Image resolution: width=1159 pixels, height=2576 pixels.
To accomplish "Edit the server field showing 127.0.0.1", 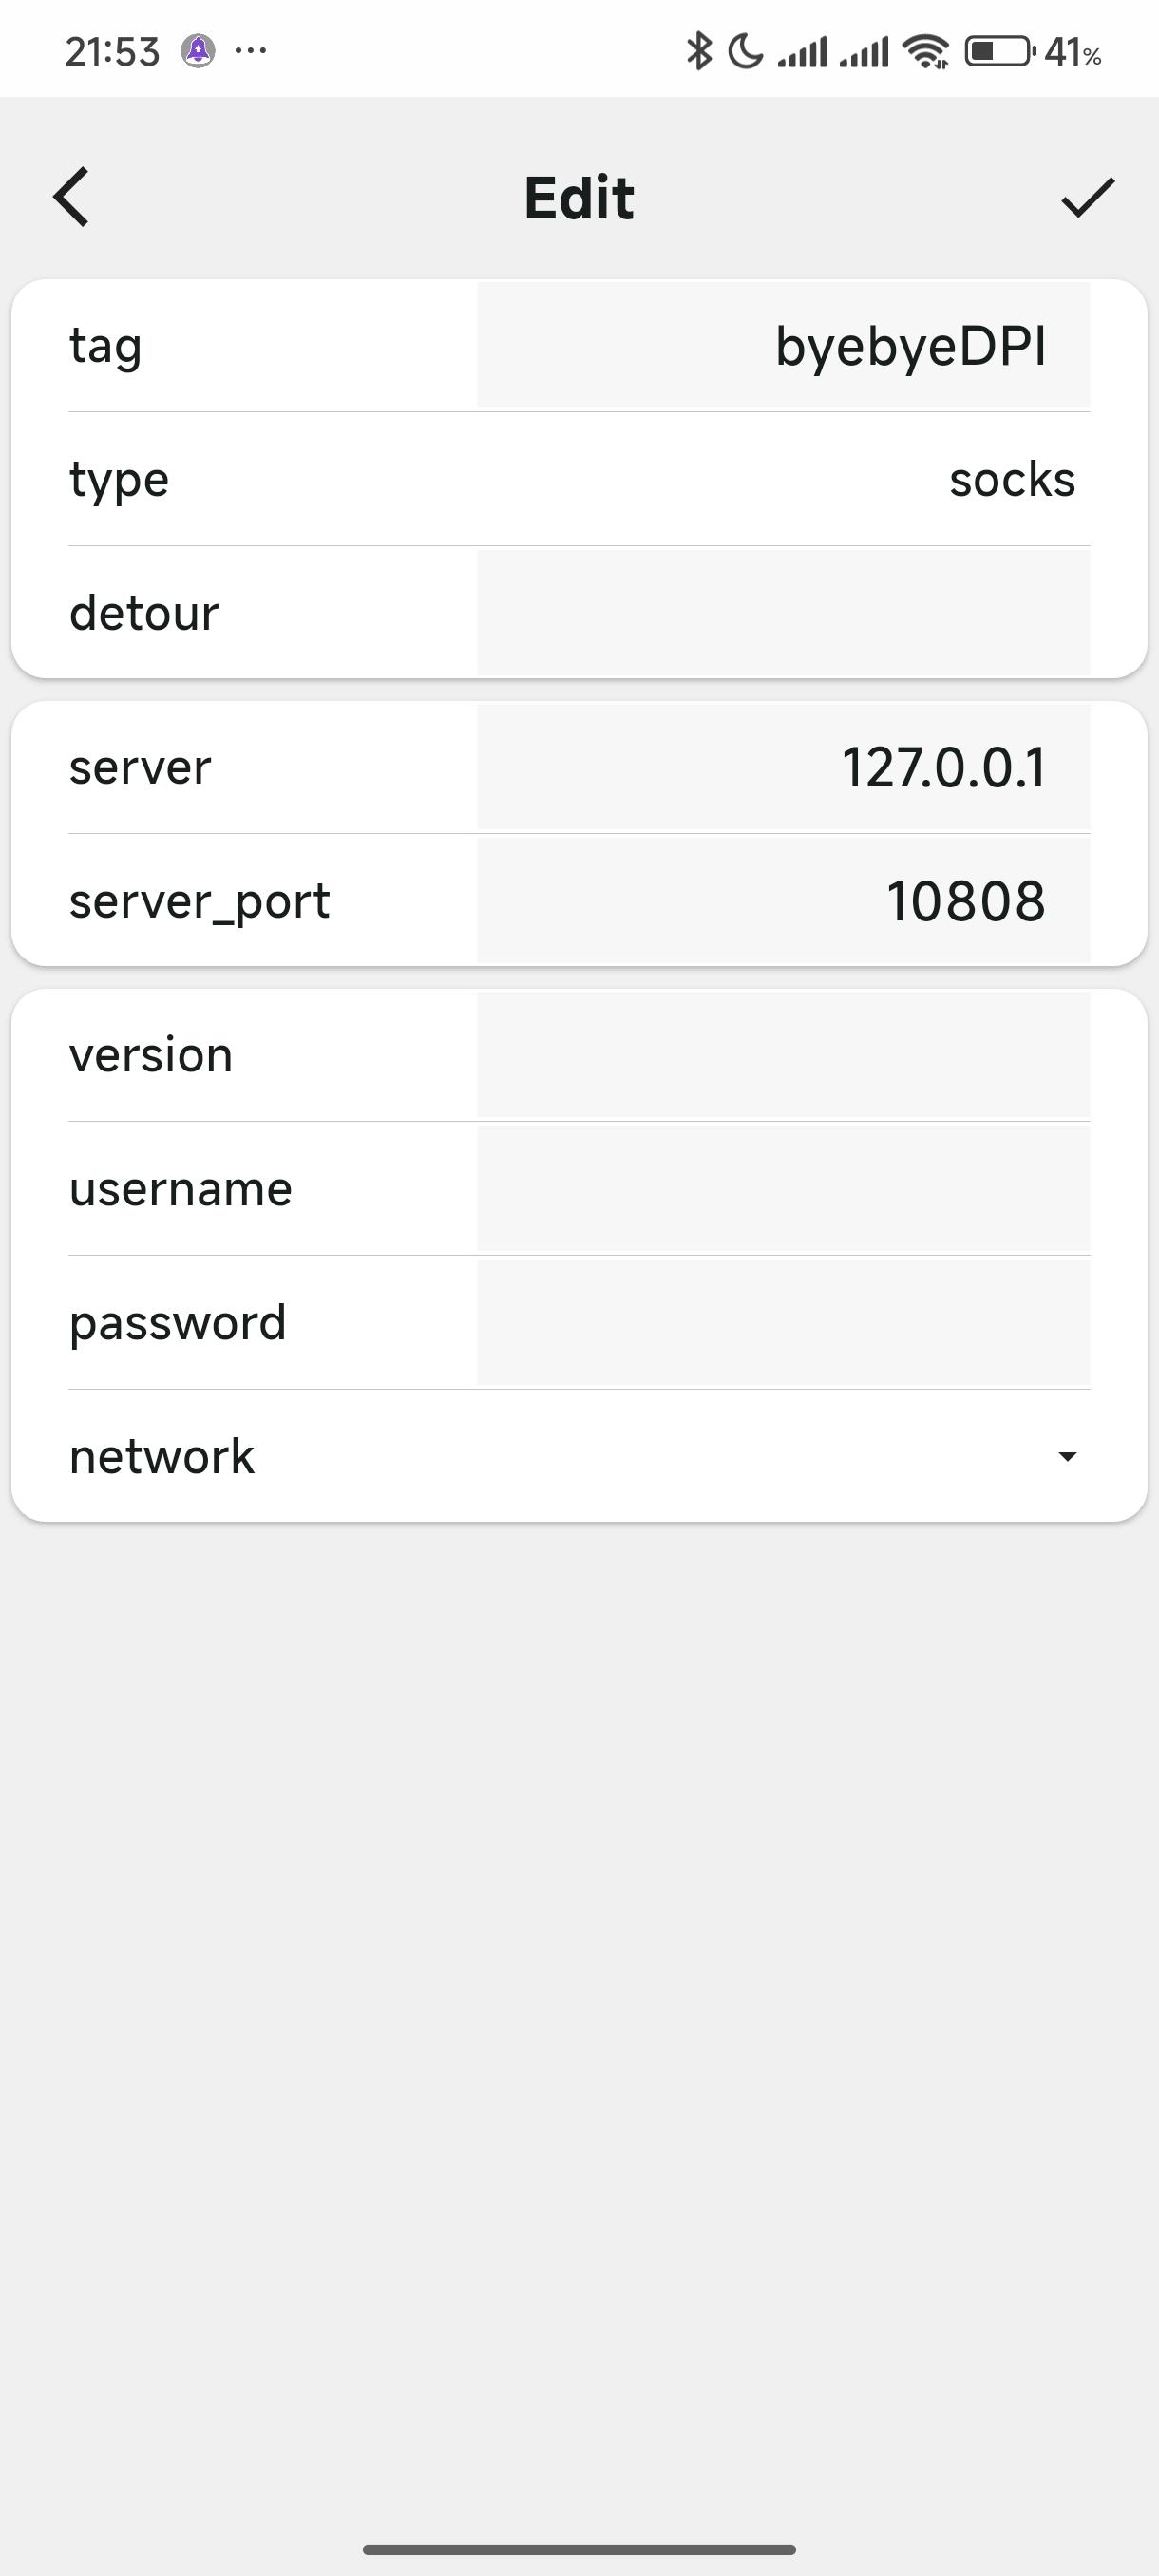I will [783, 767].
